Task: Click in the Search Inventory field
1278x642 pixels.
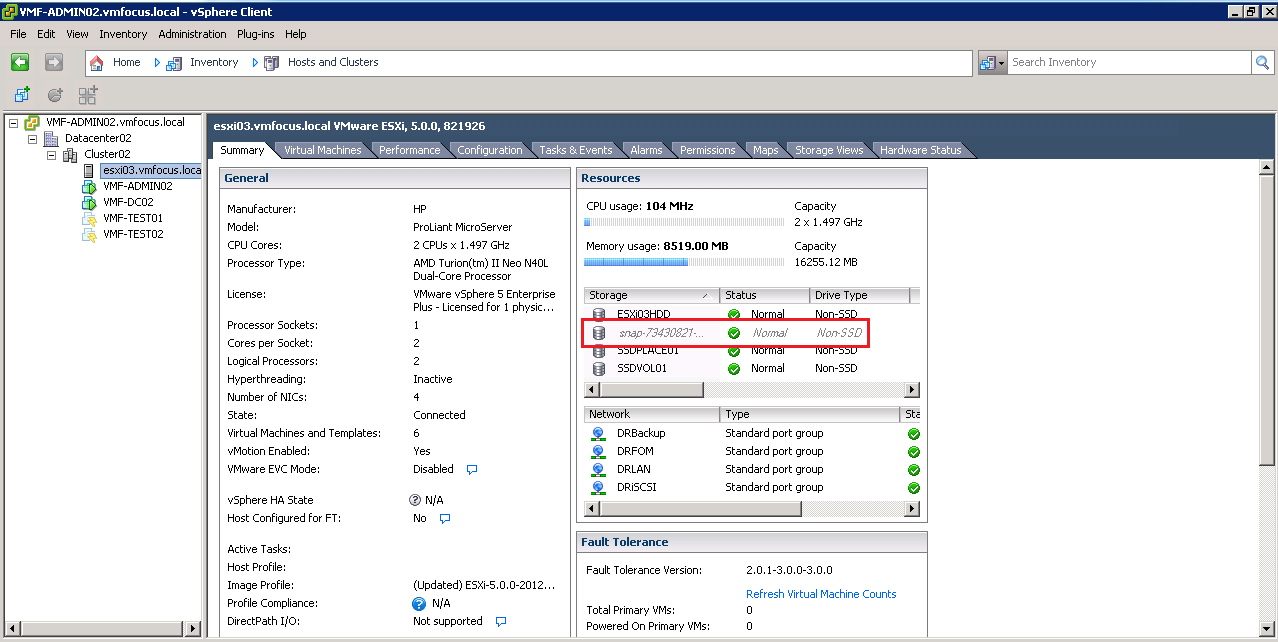Action: [x=1128, y=62]
